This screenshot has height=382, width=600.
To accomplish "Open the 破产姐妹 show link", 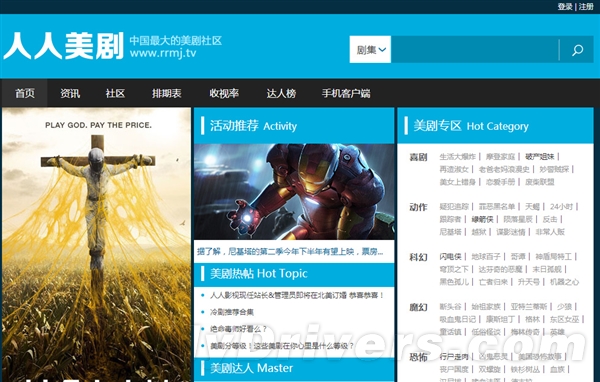I will (540, 157).
